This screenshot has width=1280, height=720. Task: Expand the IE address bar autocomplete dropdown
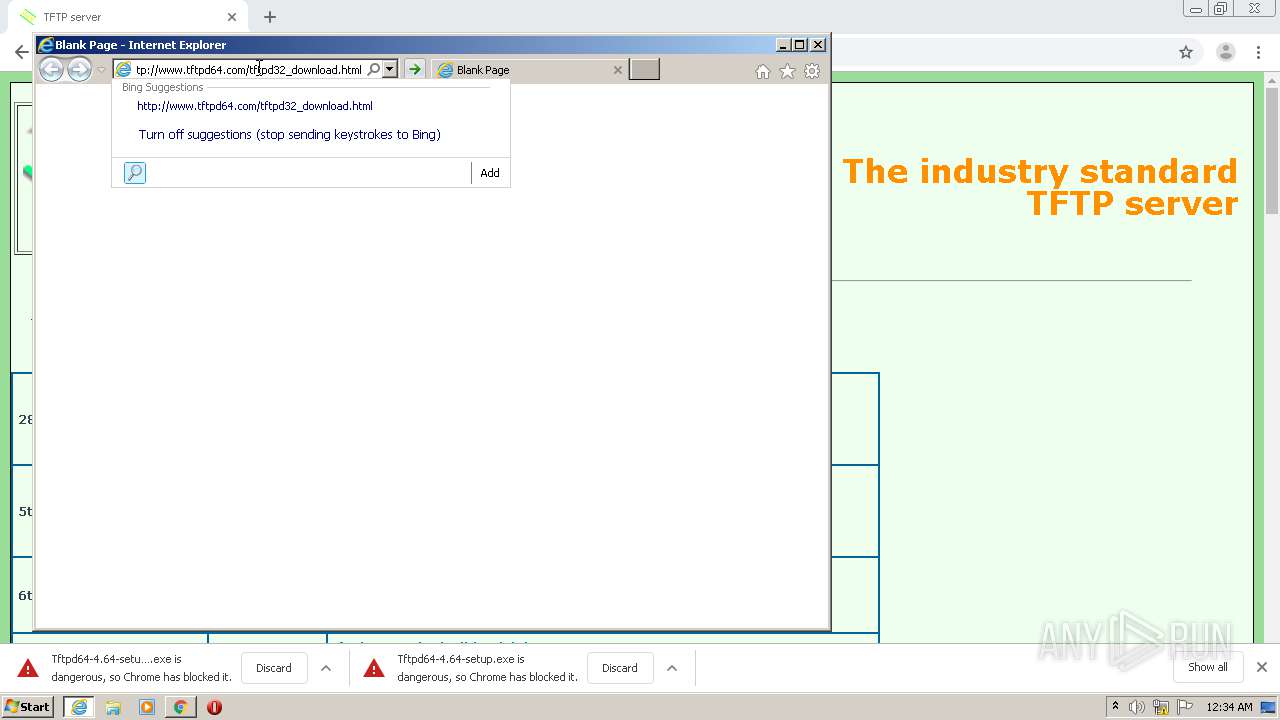coord(390,69)
